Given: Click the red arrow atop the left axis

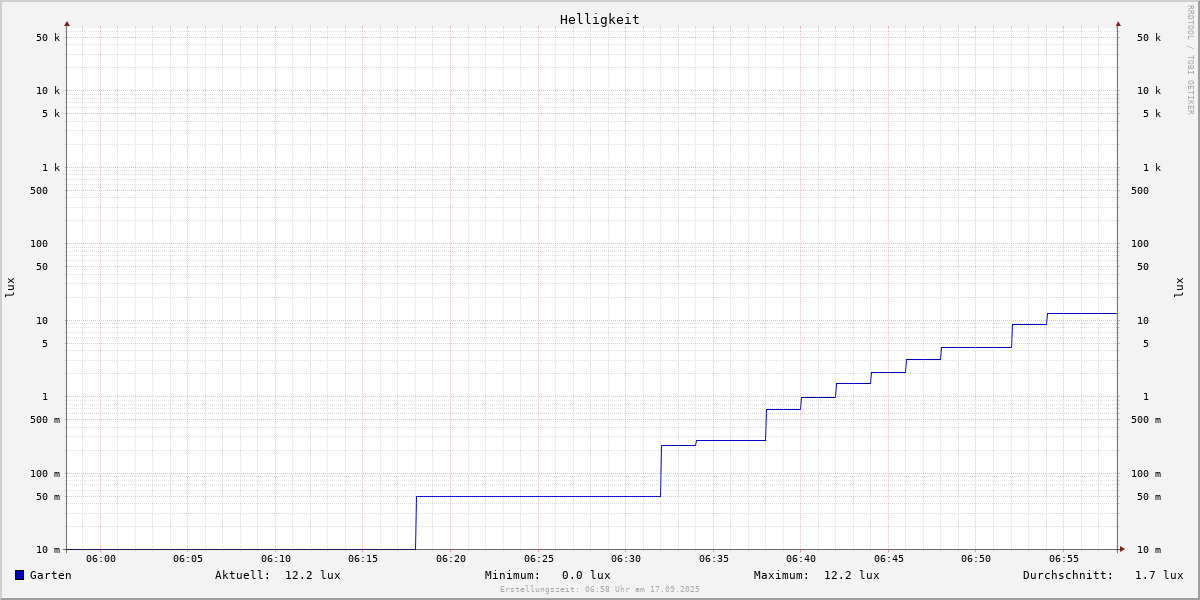Looking at the screenshot, I should [x=67, y=24].
